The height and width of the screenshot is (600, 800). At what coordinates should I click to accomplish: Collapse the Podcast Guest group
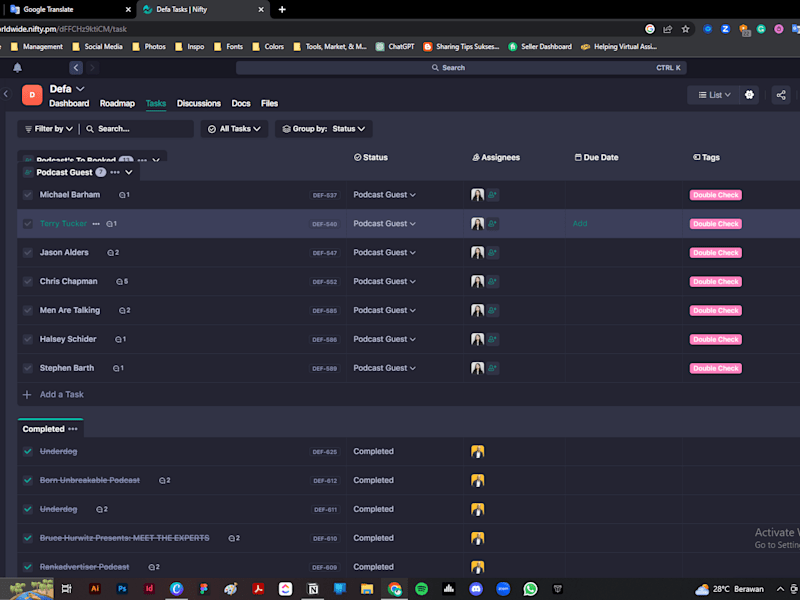[x=129, y=172]
